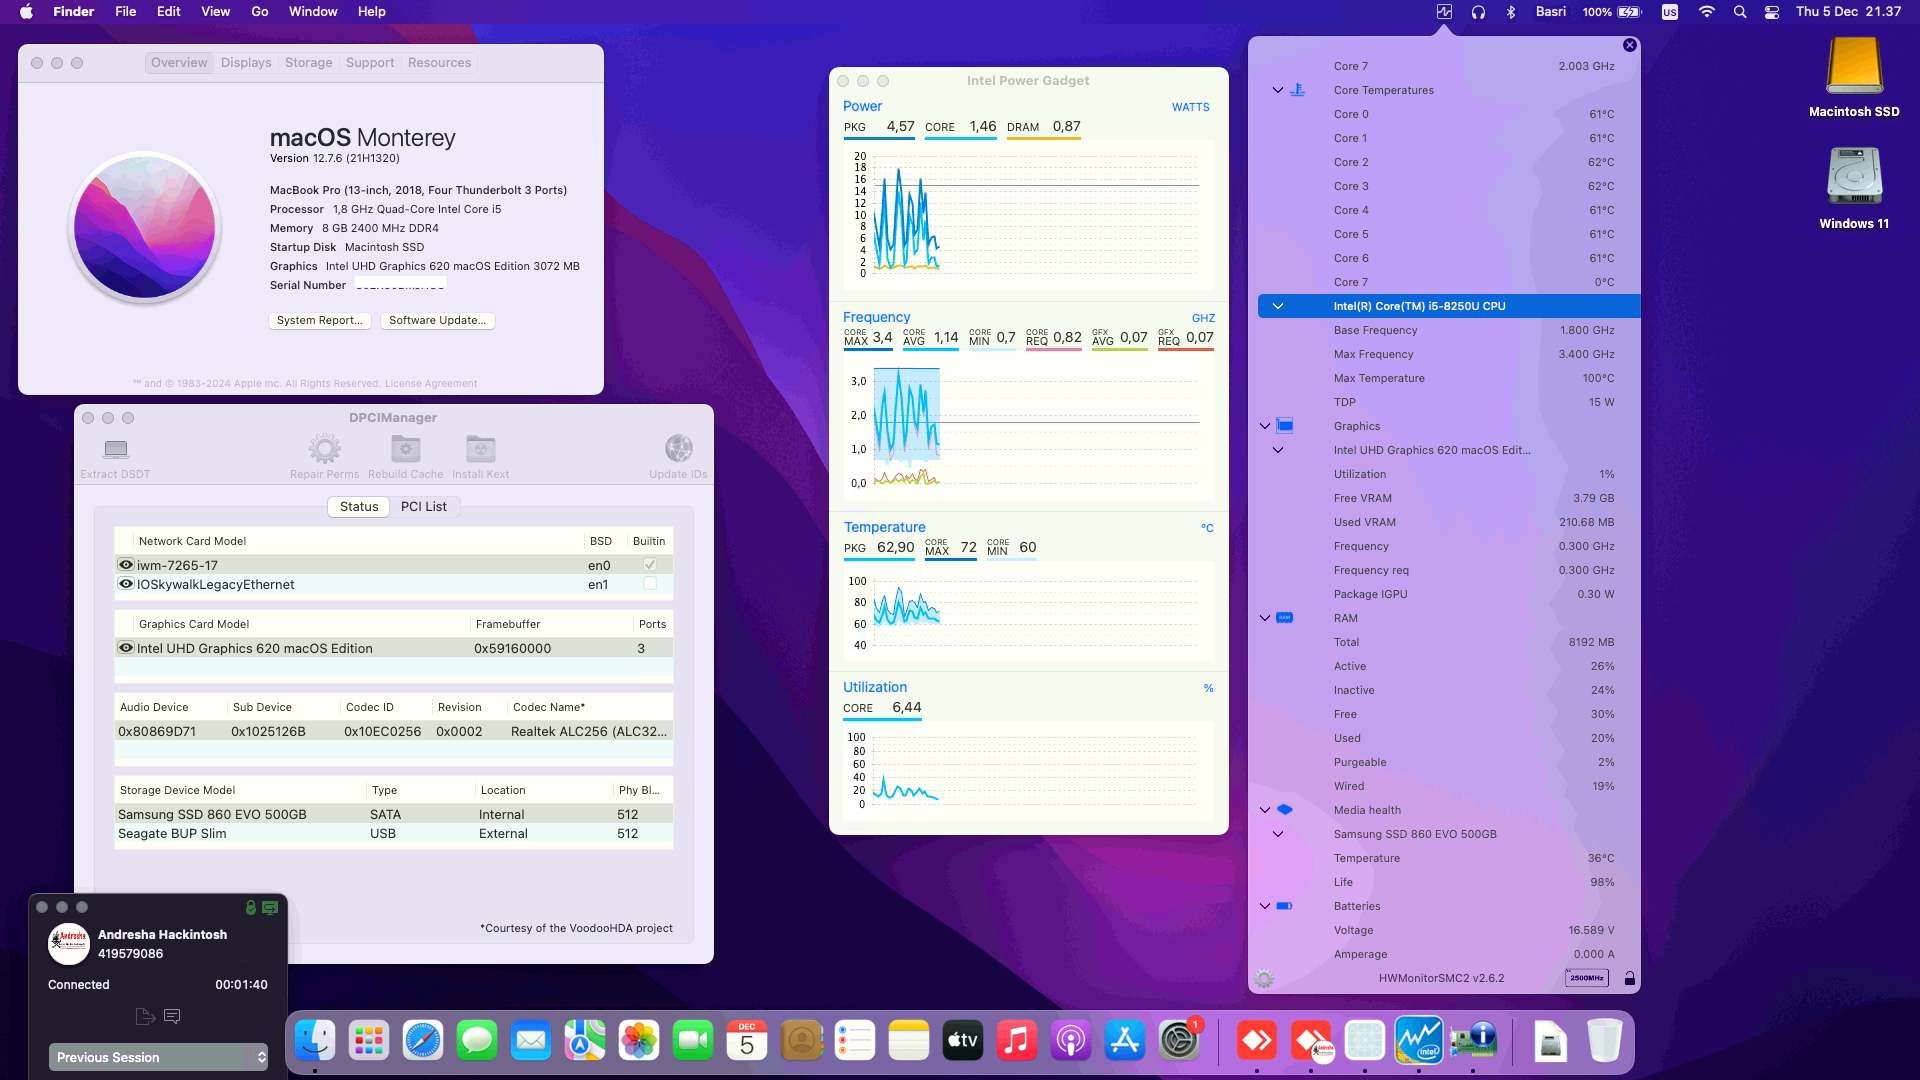Click the Status tab in DPCIManager
The height and width of the screenshot is (1080, 1920).
(x=359, y=507)
